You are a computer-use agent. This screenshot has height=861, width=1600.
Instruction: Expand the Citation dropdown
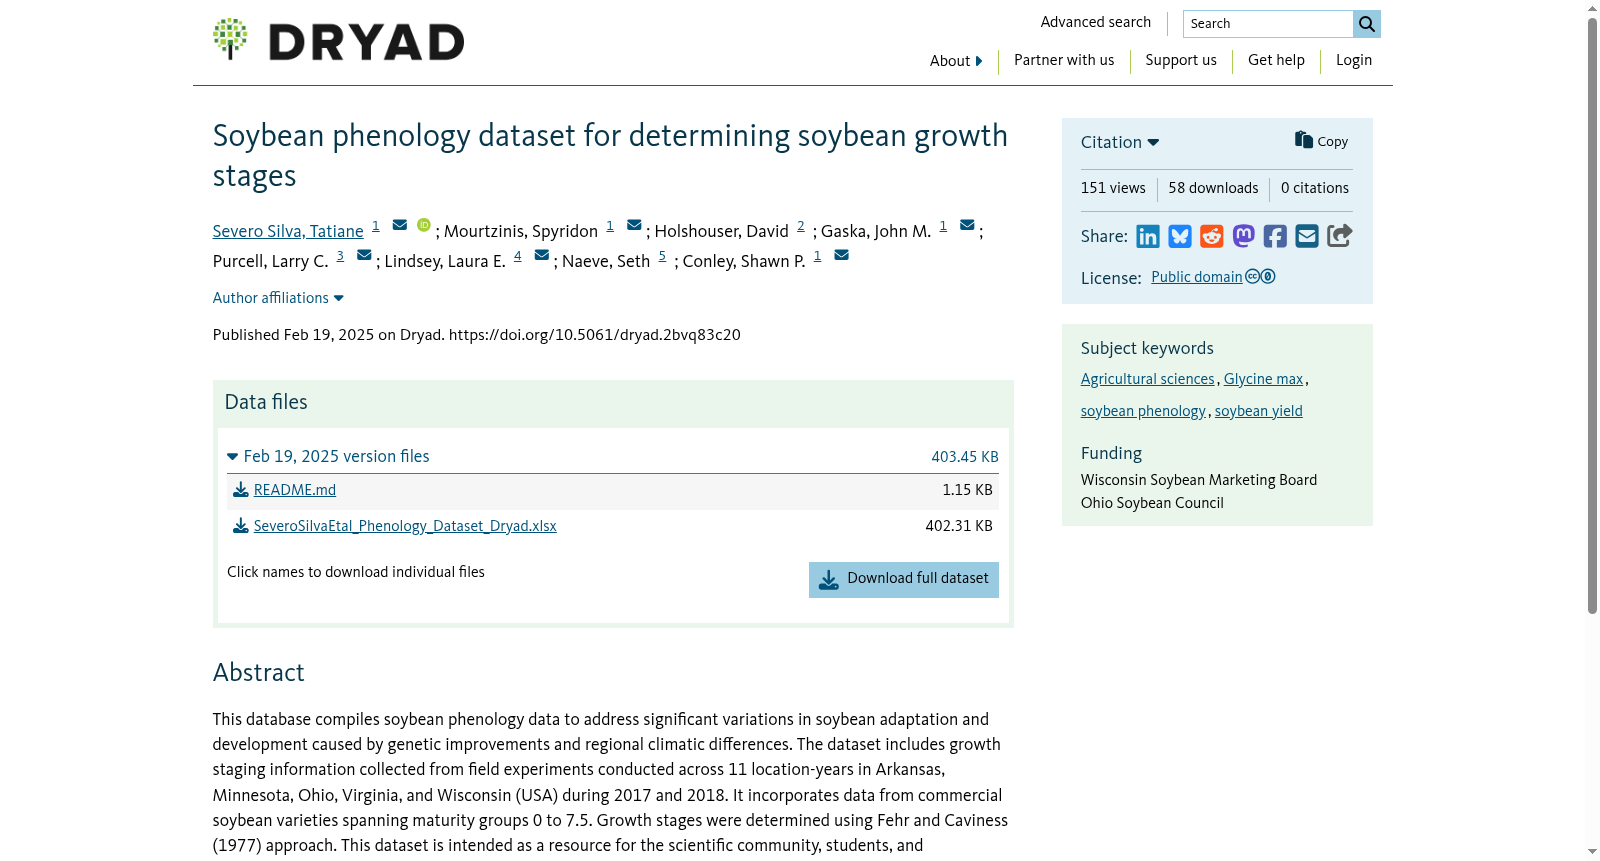(1119, 142)
